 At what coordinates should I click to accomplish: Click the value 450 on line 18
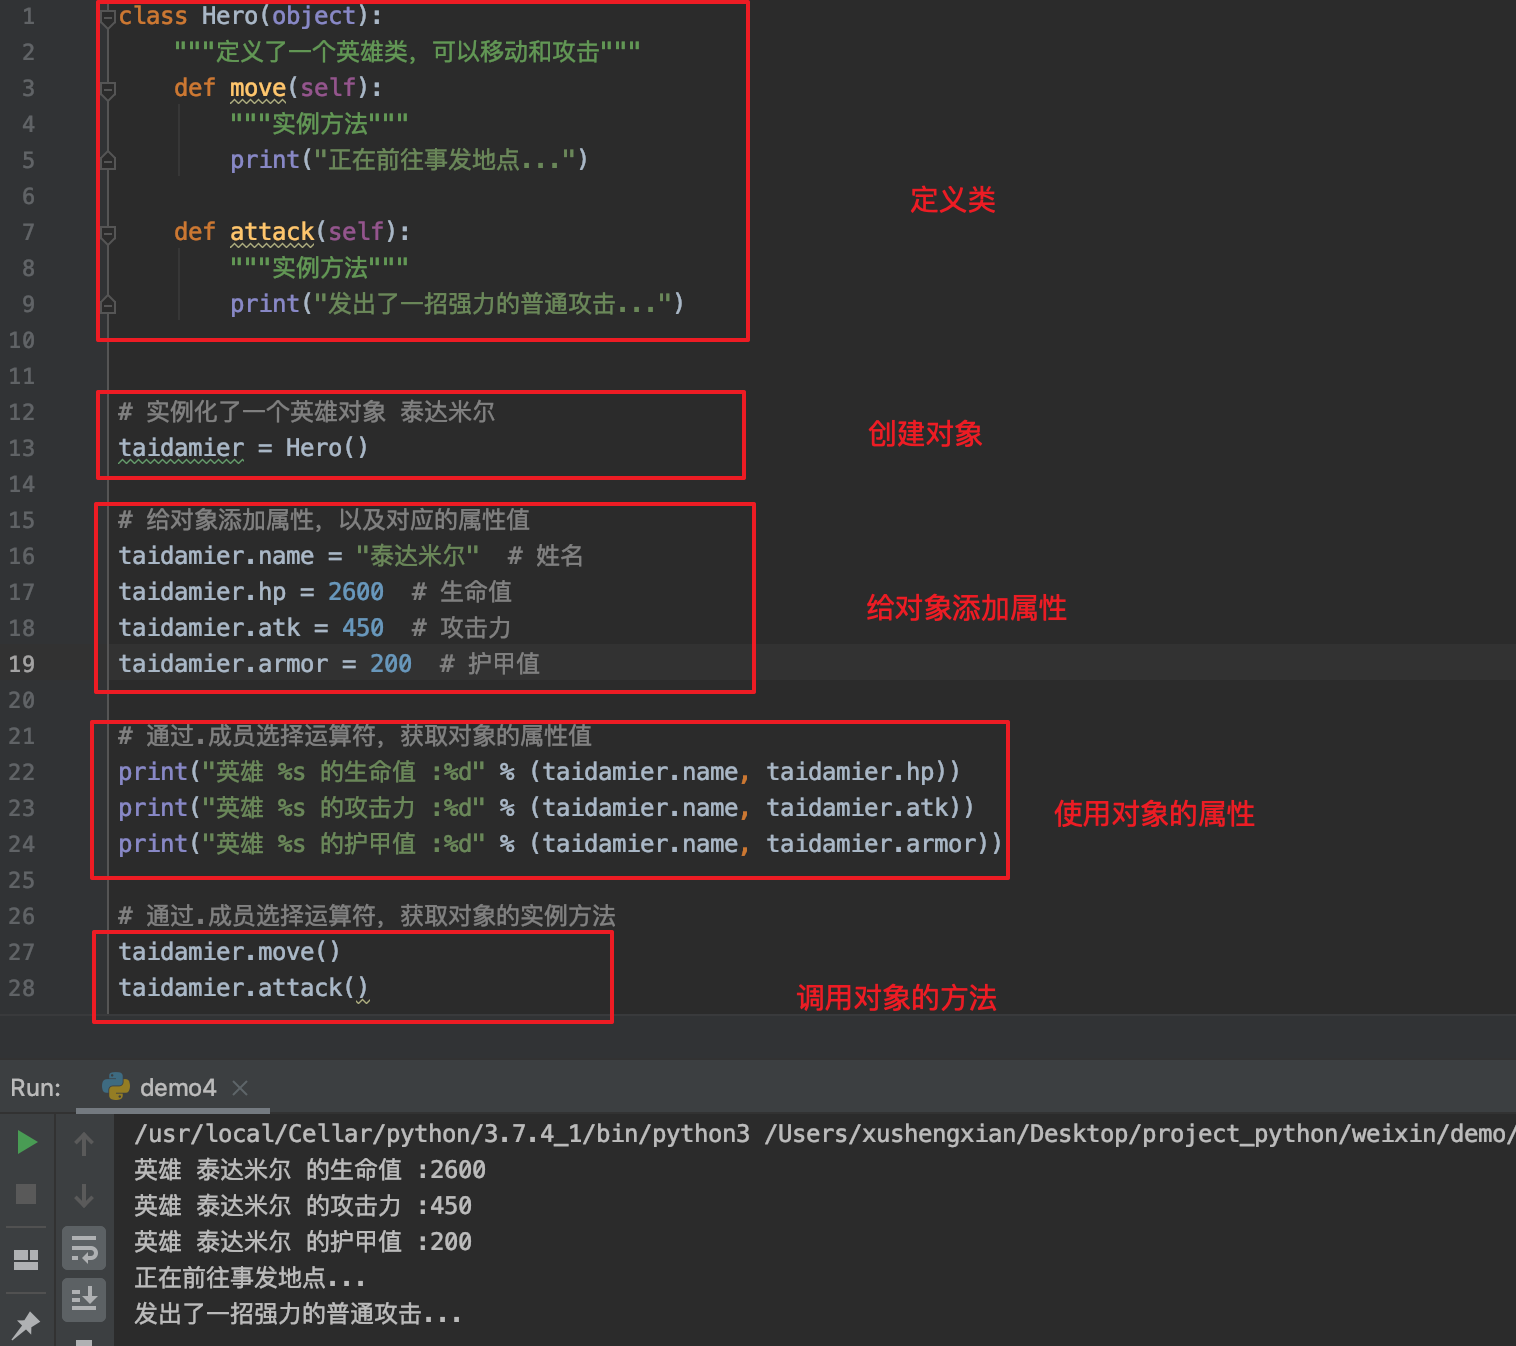363,628
